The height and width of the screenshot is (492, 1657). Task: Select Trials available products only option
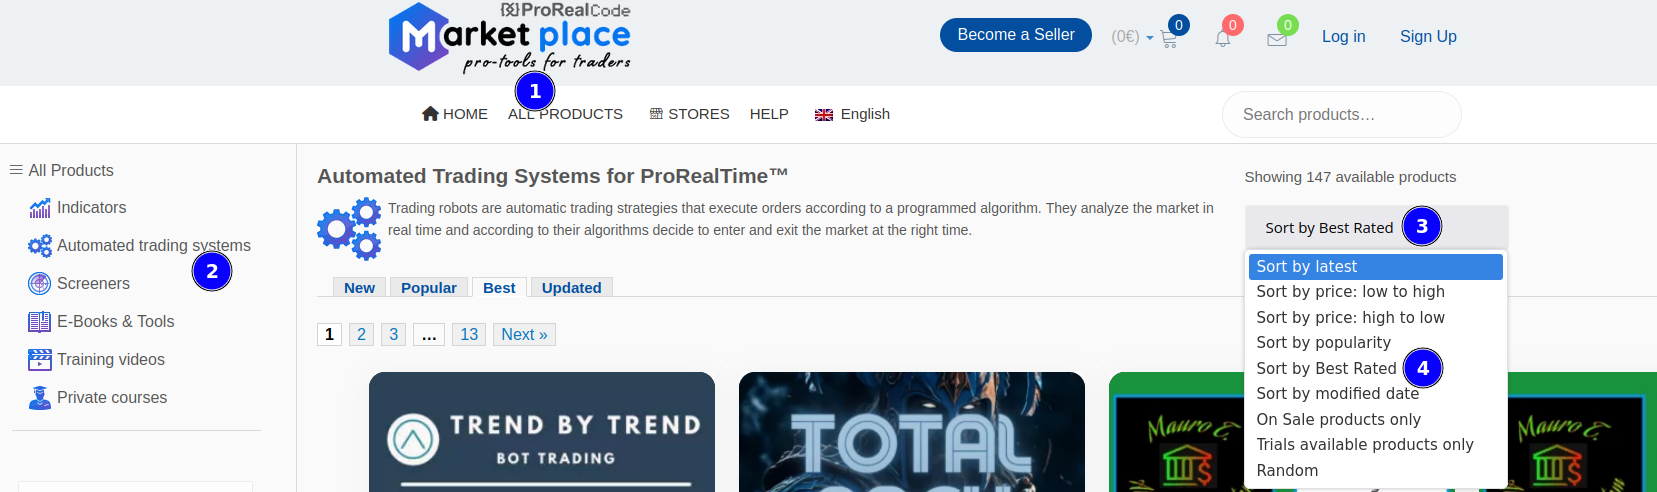click(x=1364, y=445)
